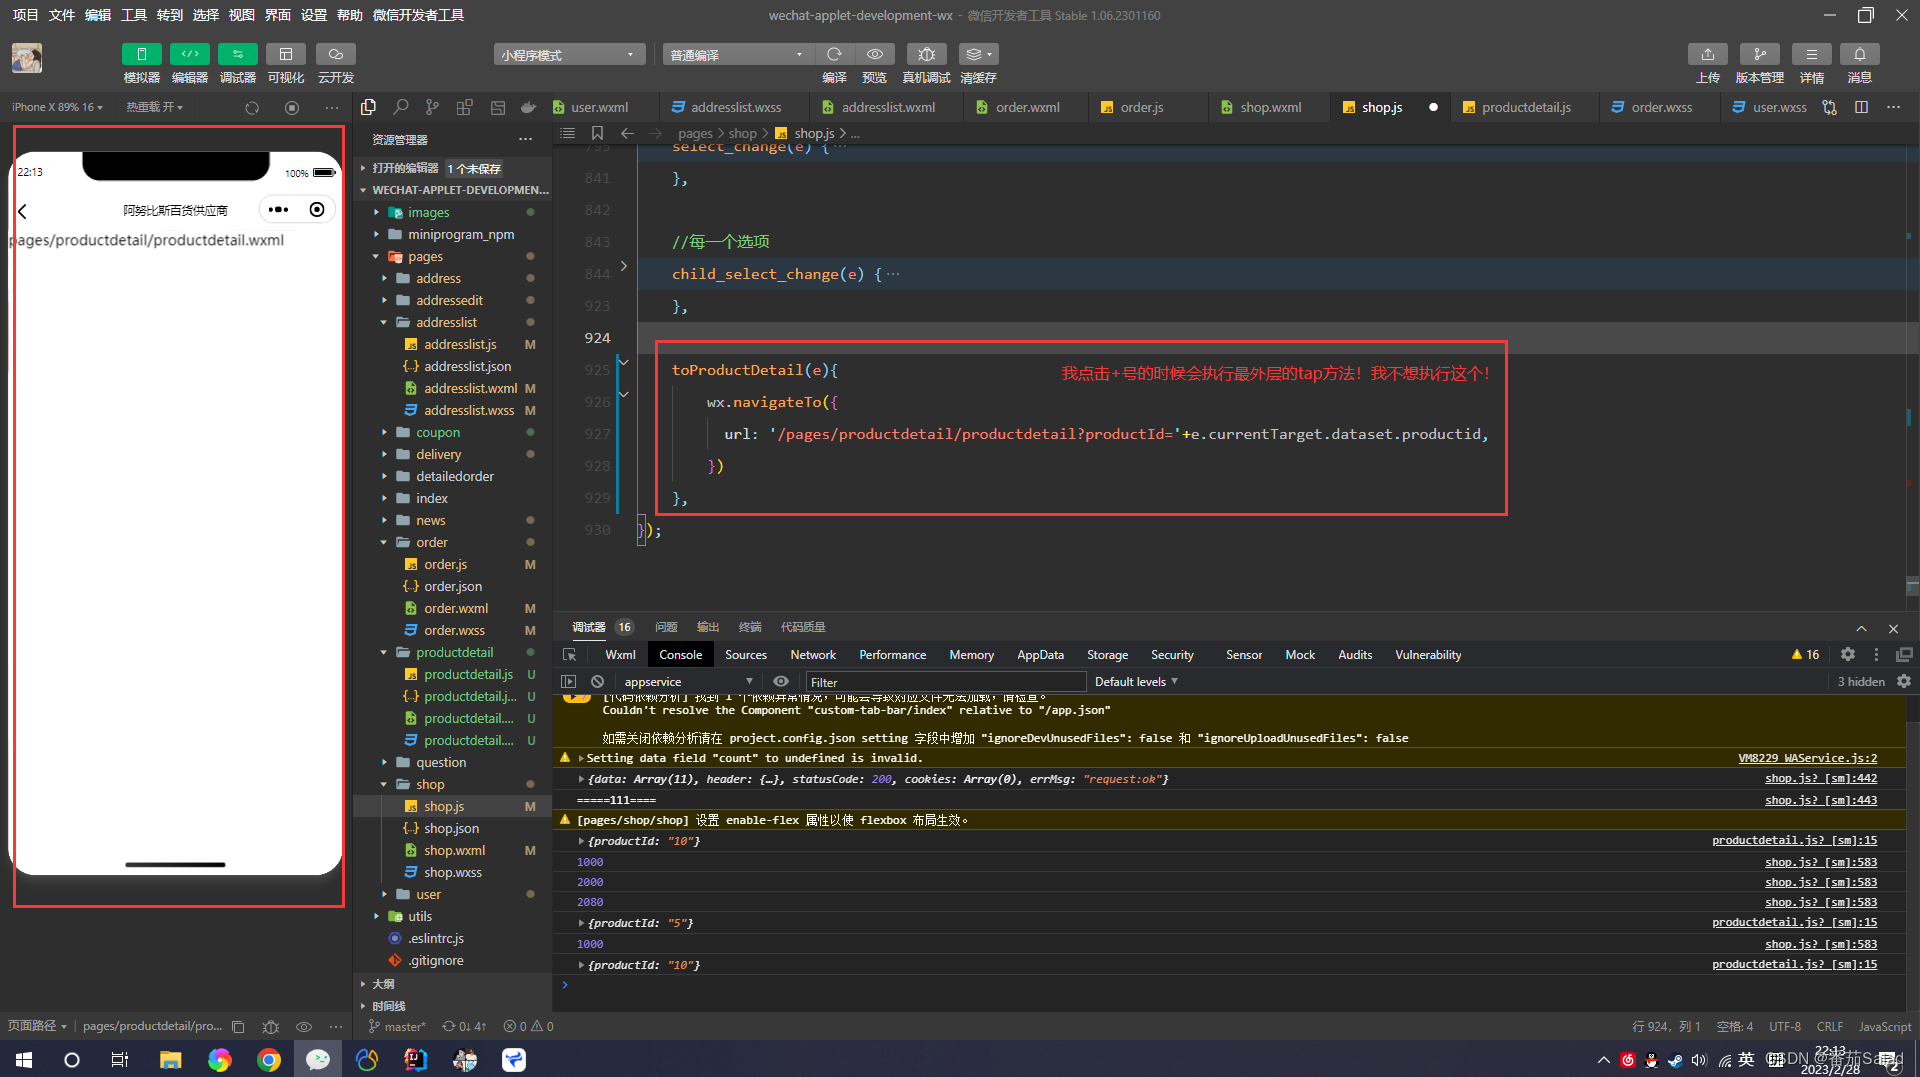1920x1077 pixels.
Task: Click the 编译 compile refresh icon
Action: pos(834,54)
